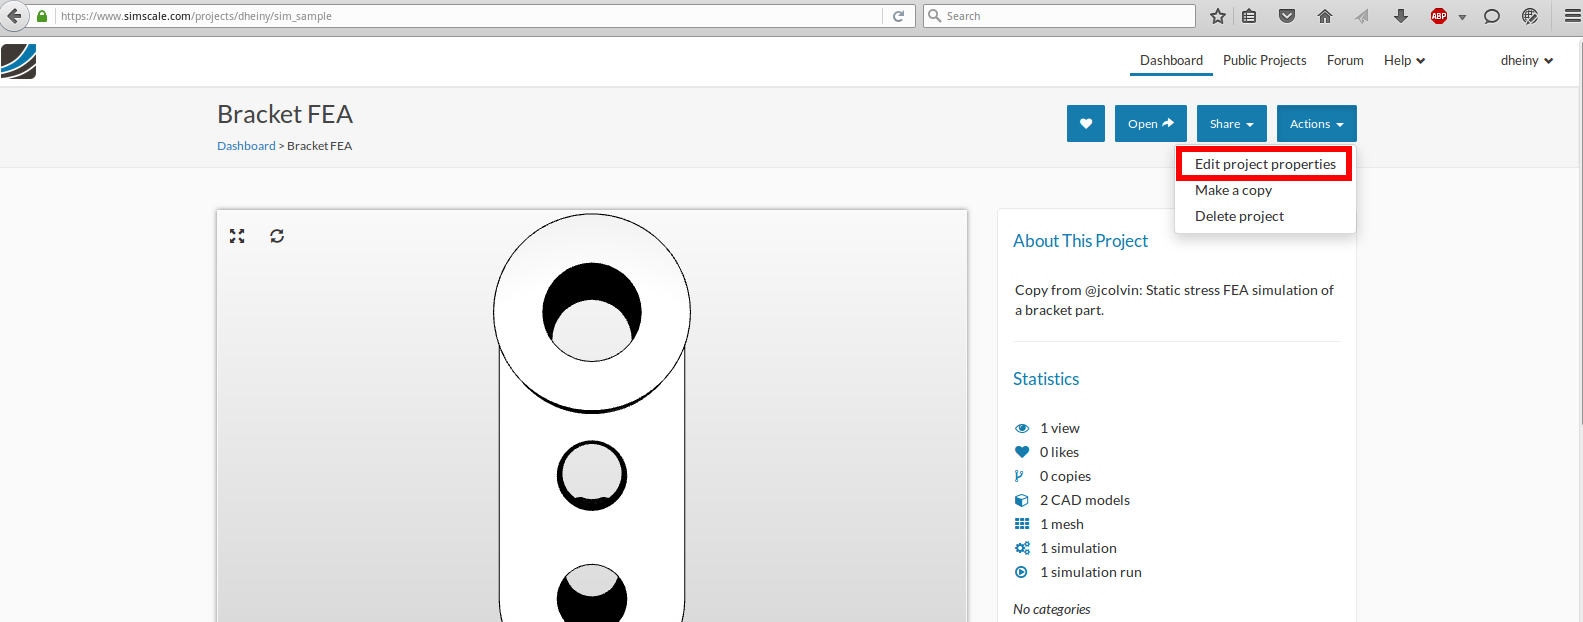
Task: Reload the page with the refresh icon
Action: pos(898,16)
